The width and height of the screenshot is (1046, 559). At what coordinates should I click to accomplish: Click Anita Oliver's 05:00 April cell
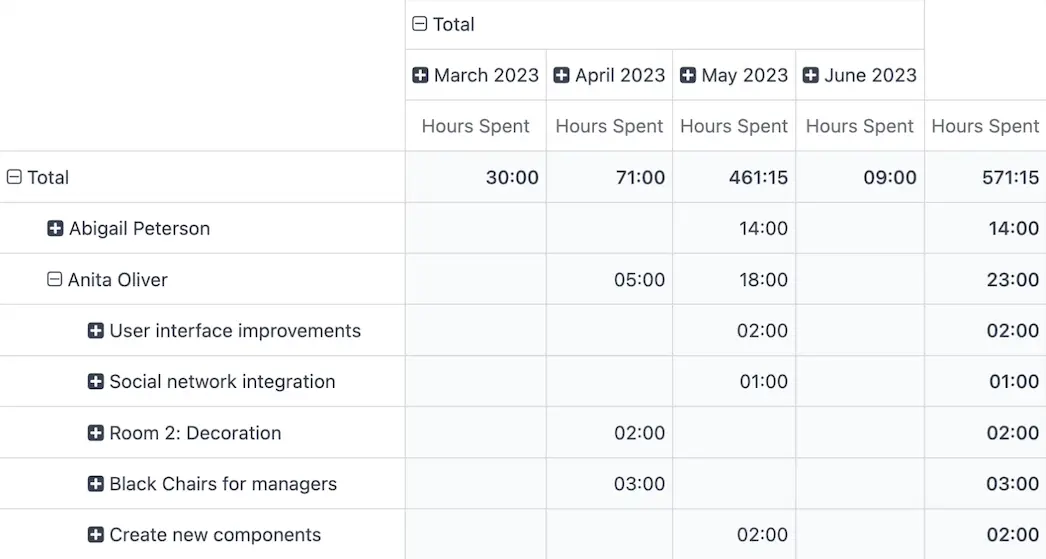coord(639,280)
